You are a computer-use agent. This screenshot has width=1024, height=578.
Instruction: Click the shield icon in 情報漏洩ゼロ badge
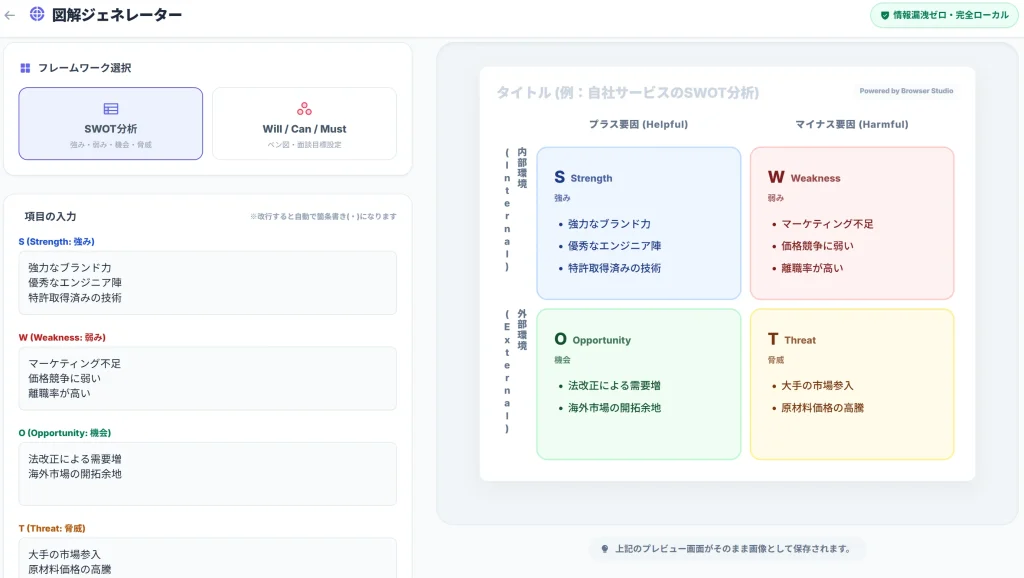[885, 15]
